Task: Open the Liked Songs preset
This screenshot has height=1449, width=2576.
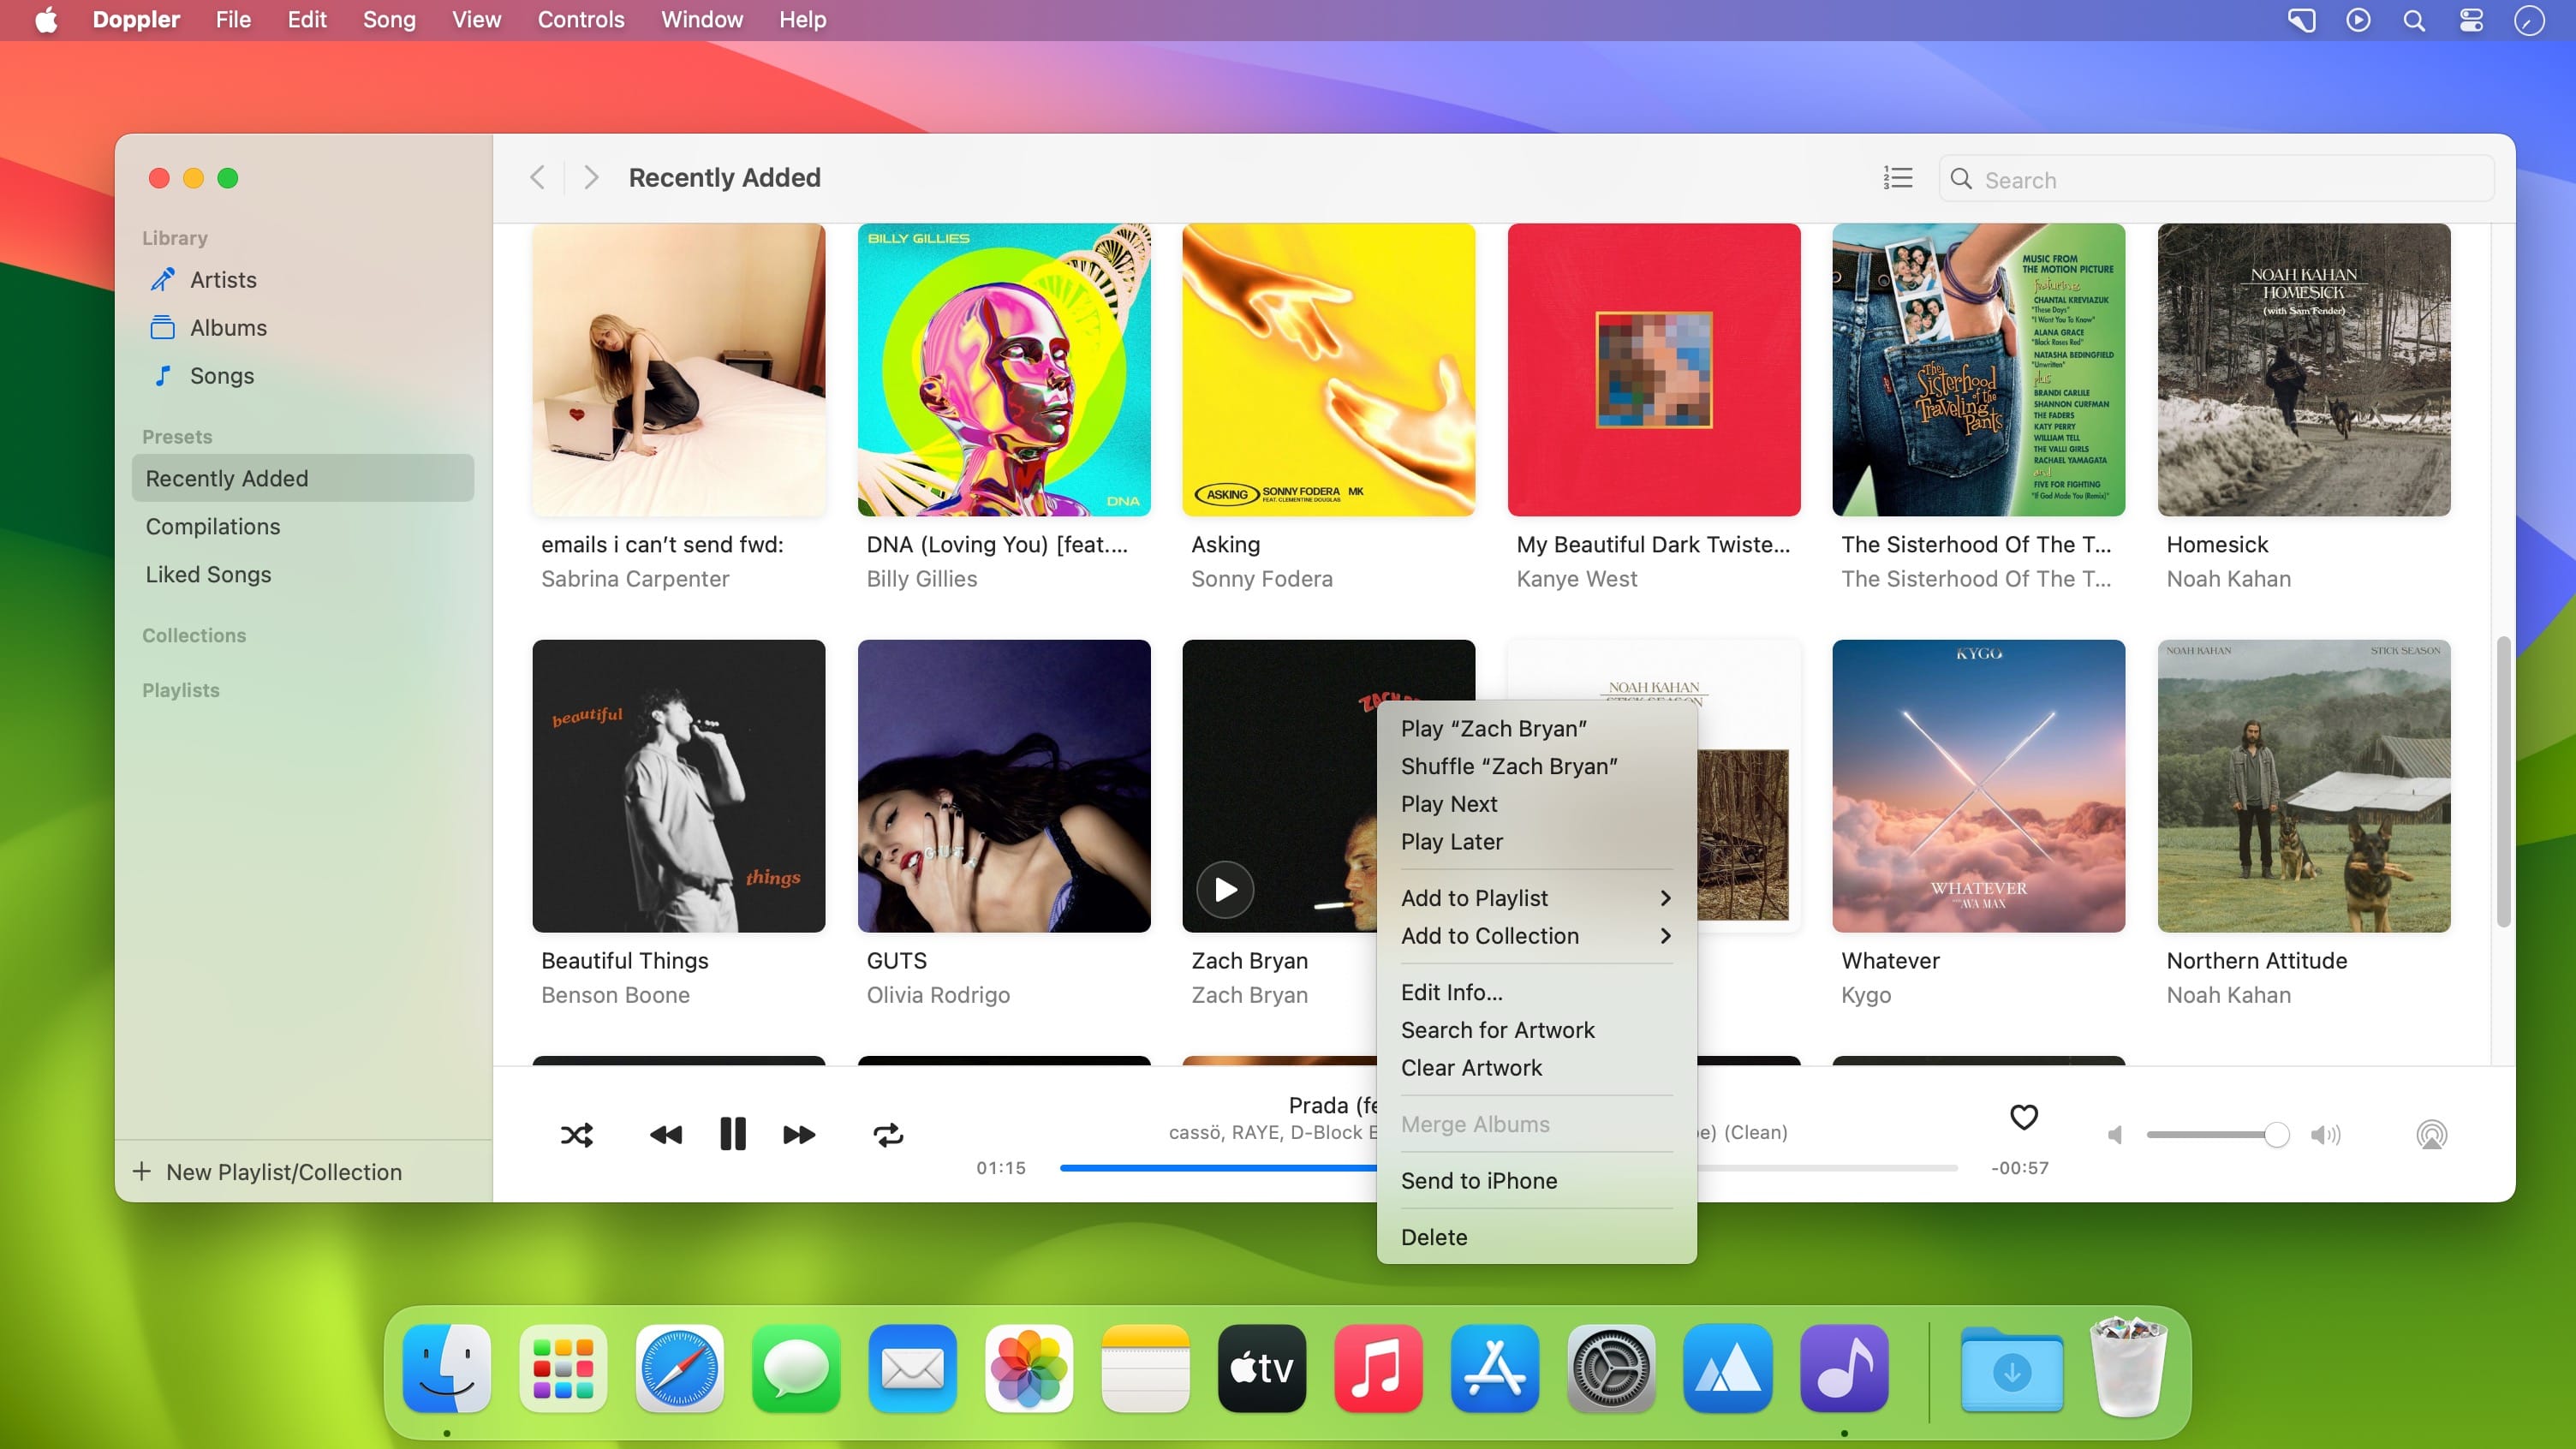Action: pyautogui.click(x=302, y=574)
